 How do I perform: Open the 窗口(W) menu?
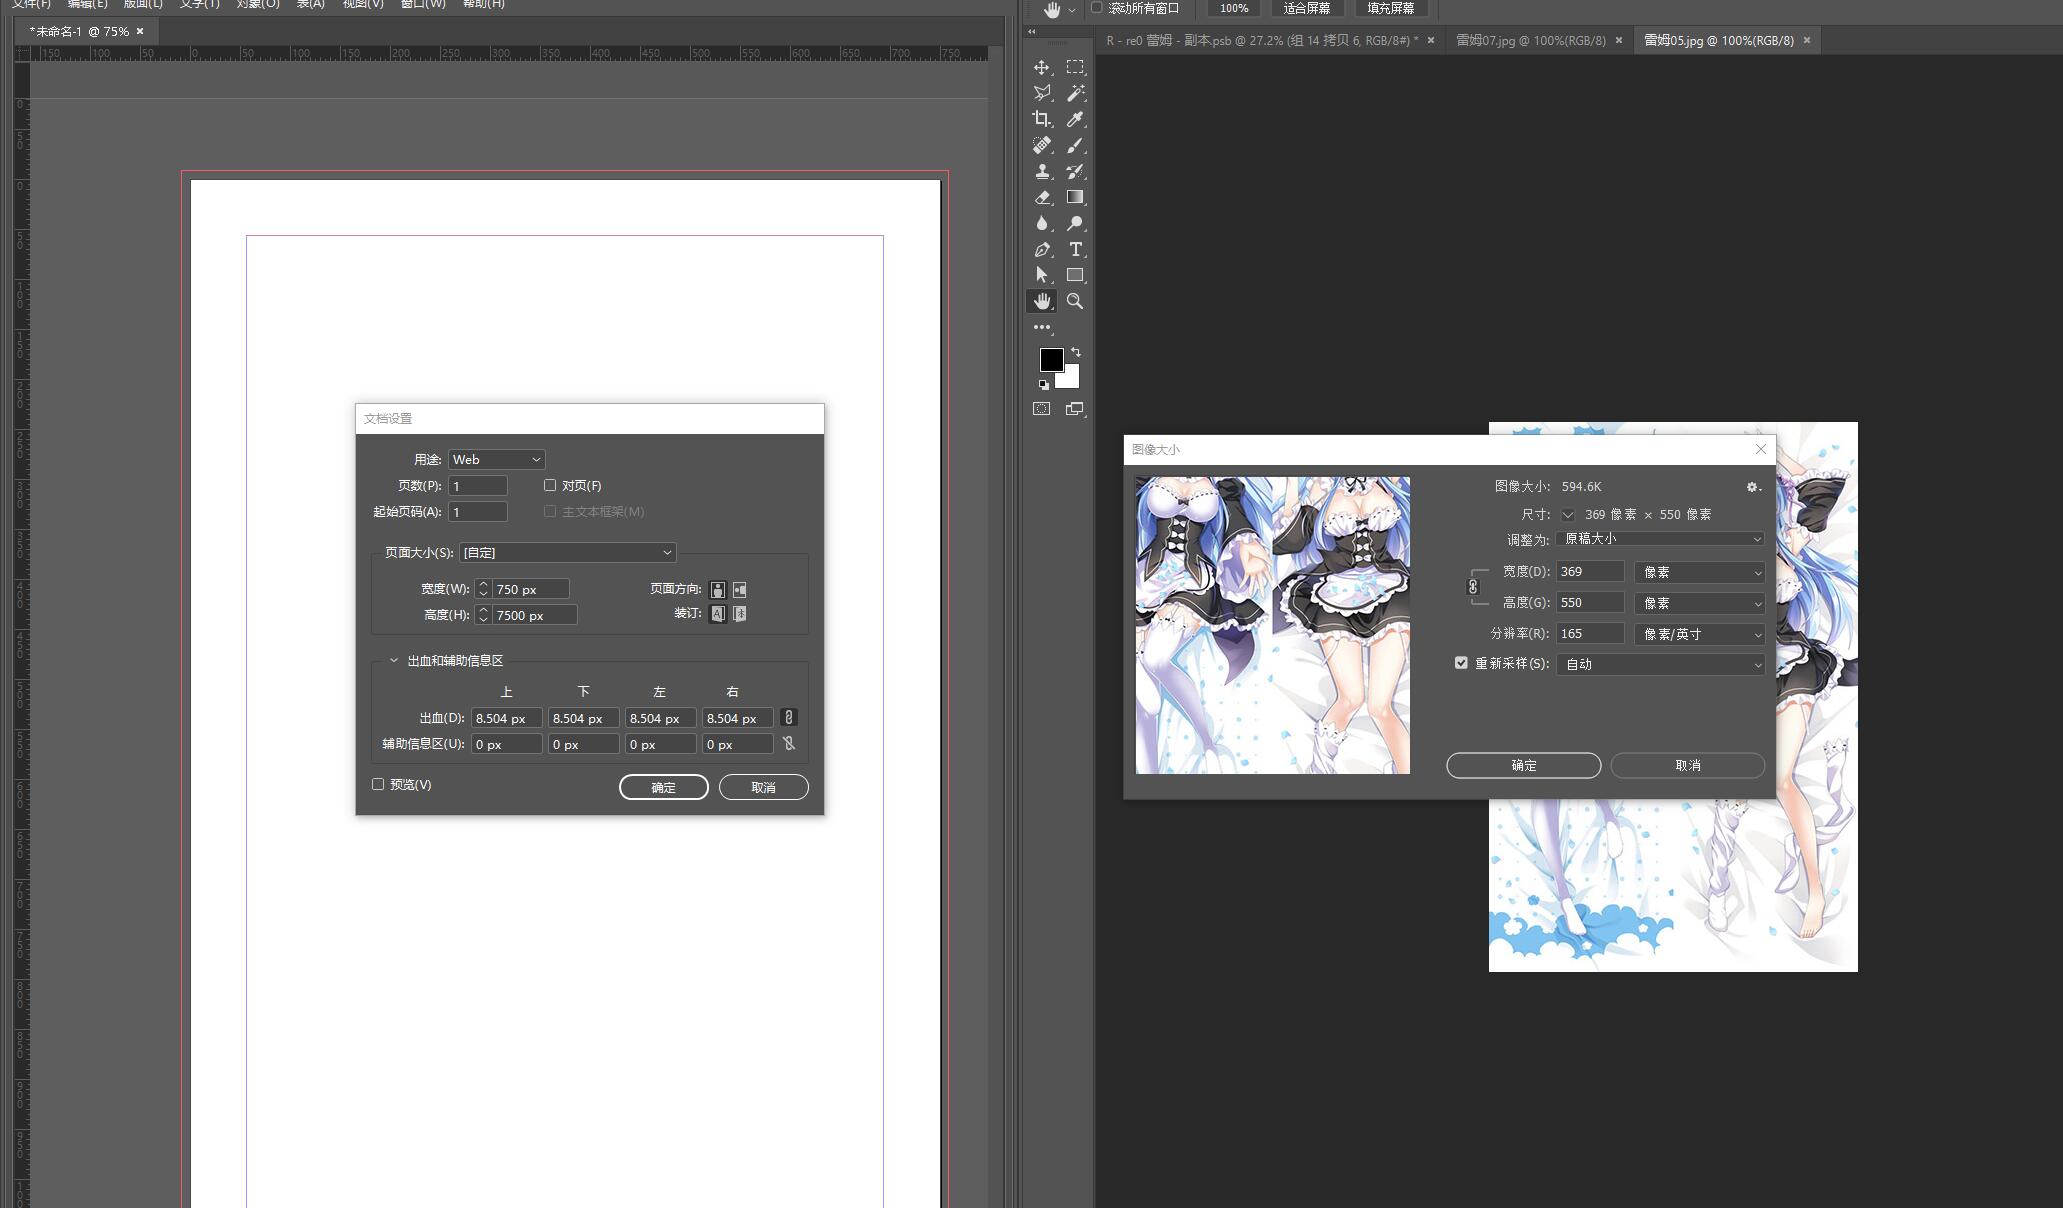pos(423,4)
